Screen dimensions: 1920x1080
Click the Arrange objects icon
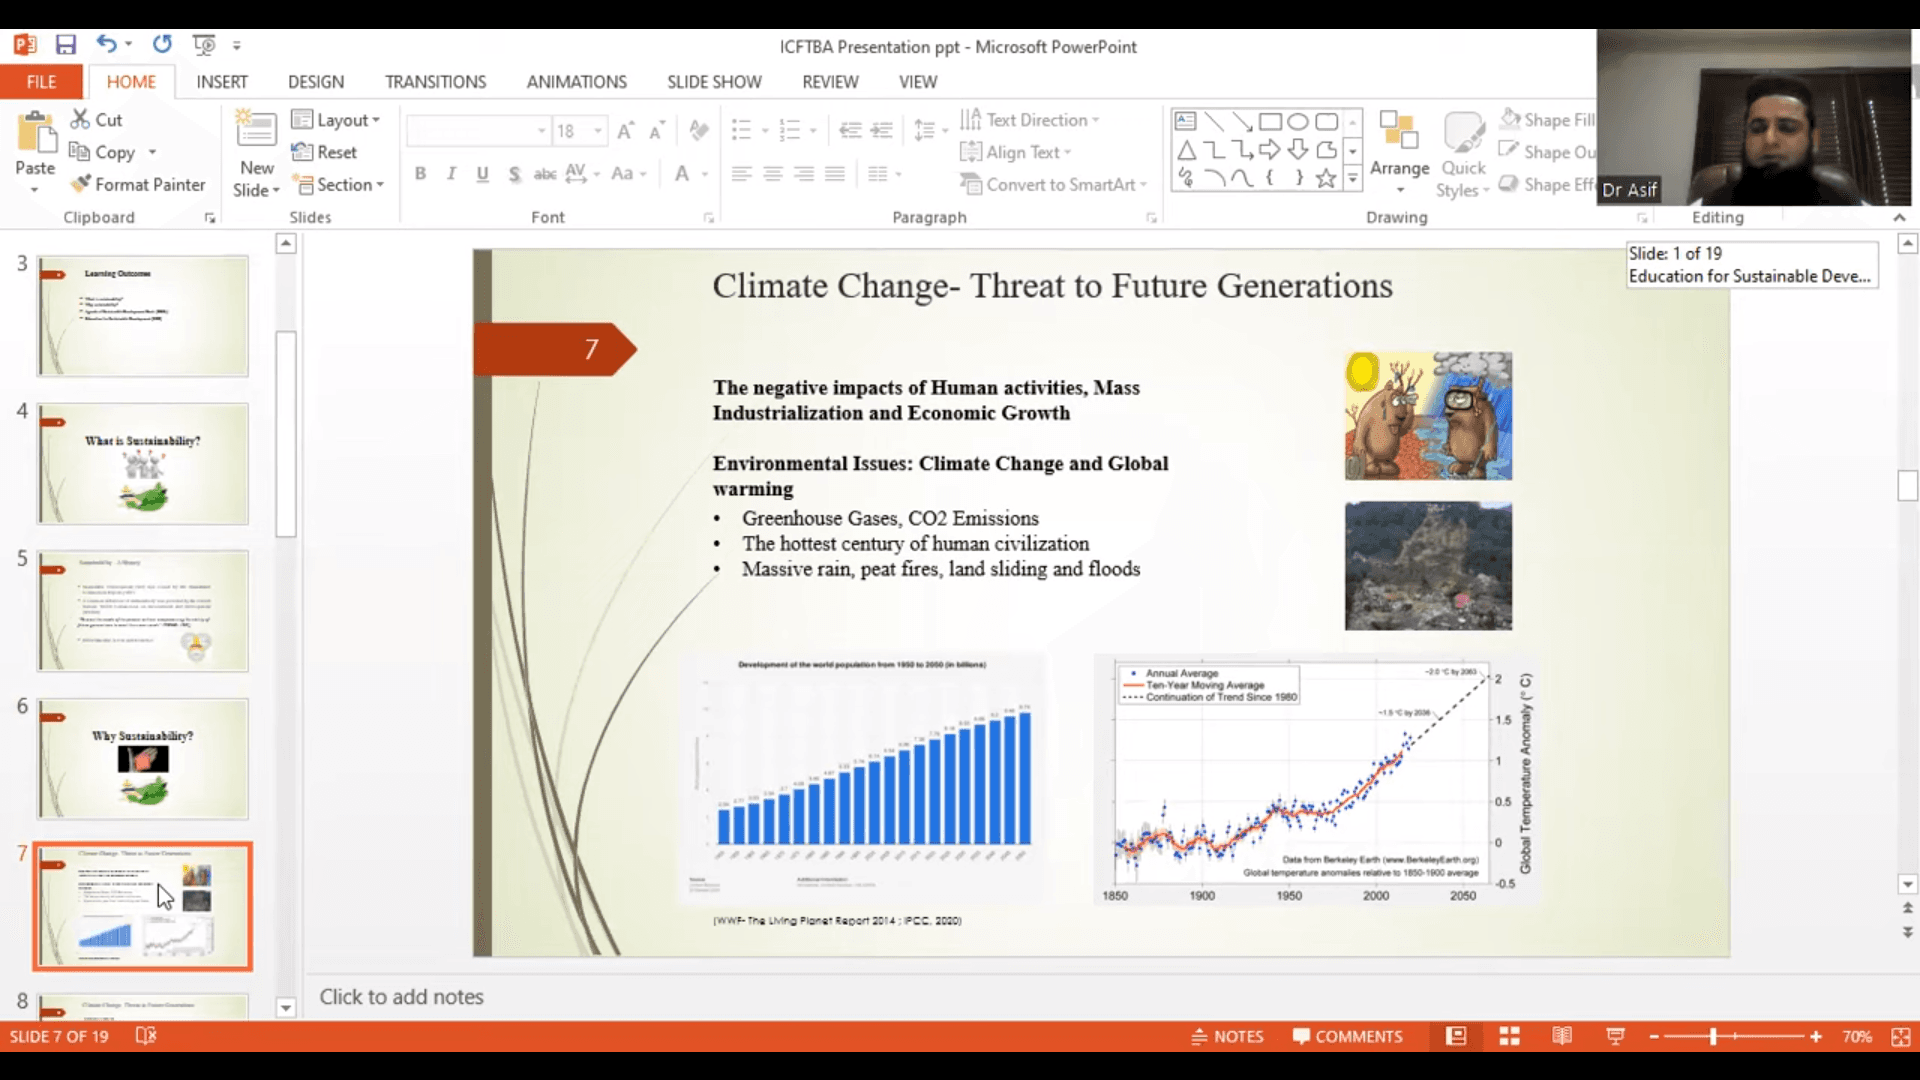[x=1399, y=131]
